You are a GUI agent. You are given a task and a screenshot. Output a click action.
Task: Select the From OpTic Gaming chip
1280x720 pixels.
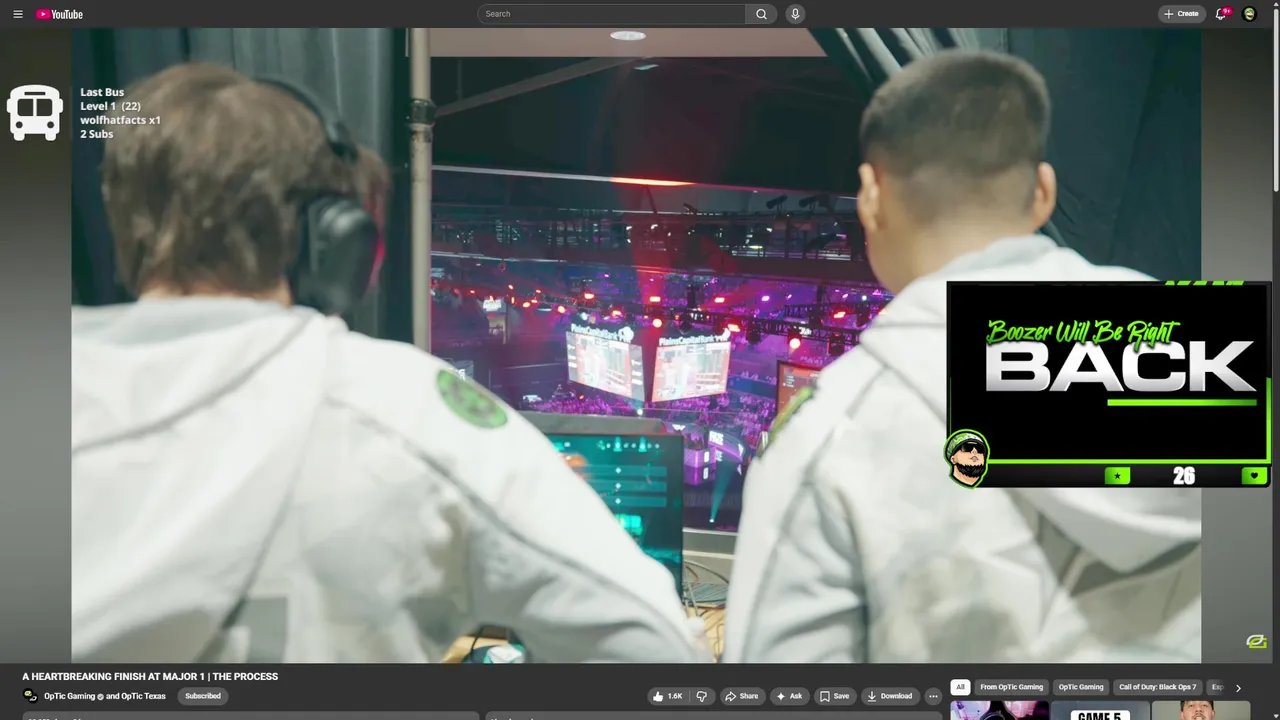[1011, 687]
